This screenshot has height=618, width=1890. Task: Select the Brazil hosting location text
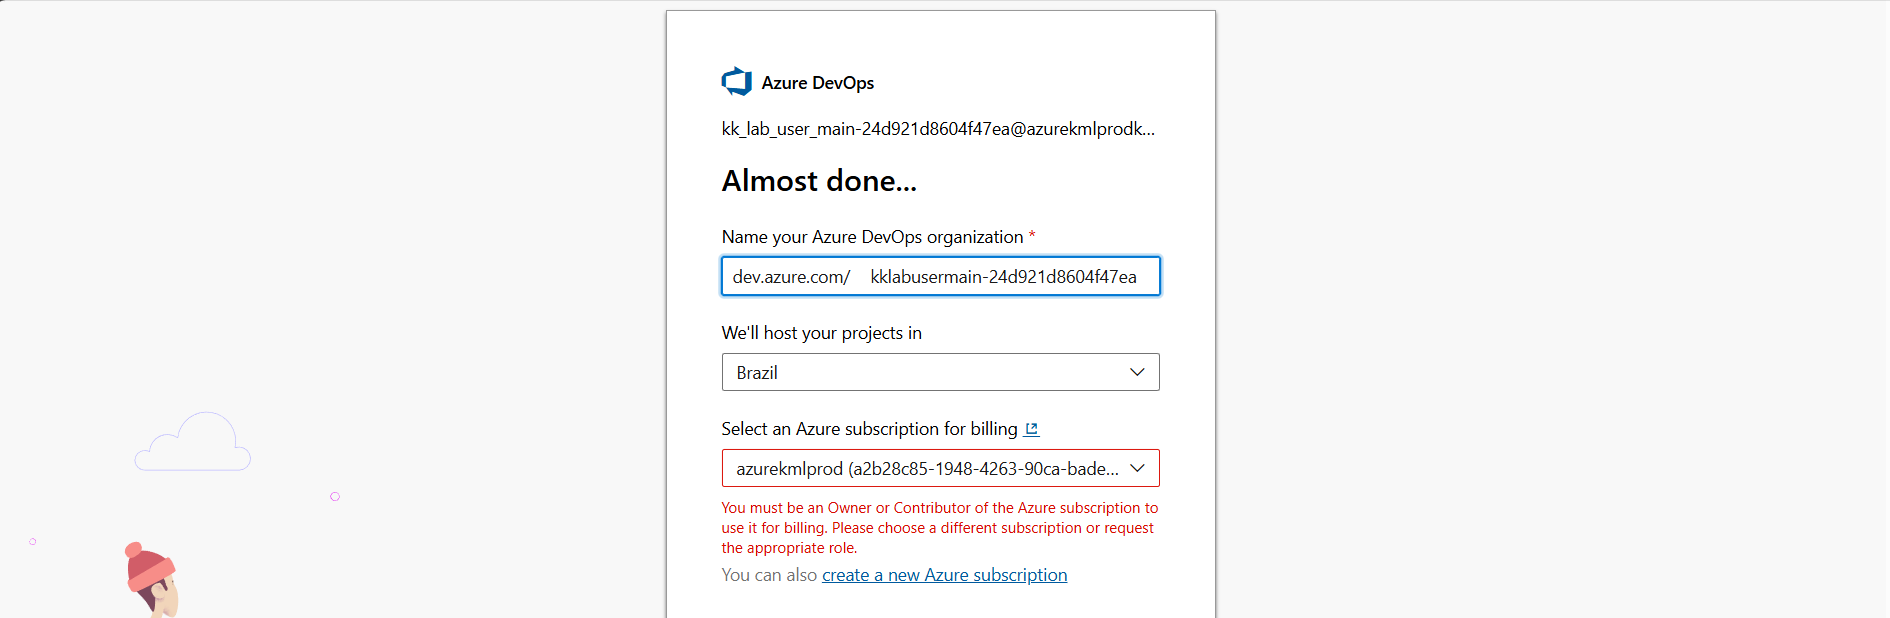[757, 373]
